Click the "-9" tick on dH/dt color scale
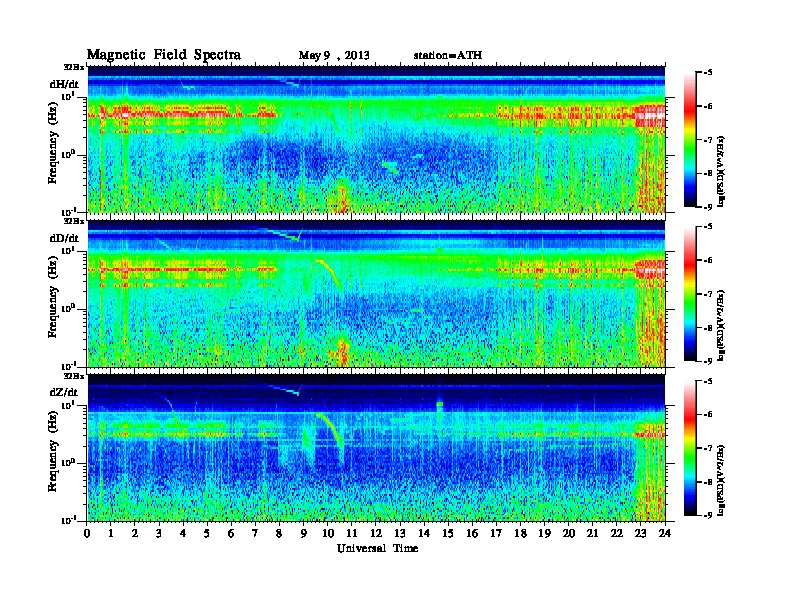Image resolution: width=792 pixels, height=612 pixels. click(x=708, y=207)
